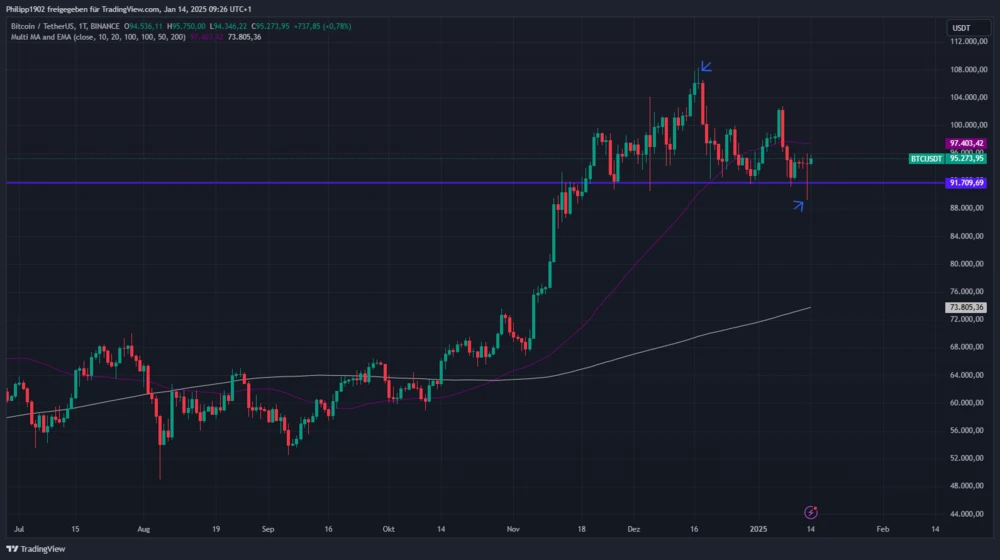This screenshot has height=560, width=1000.
Task: Click the 108.000,00 price axis label
Action: [x=968, y=70]
